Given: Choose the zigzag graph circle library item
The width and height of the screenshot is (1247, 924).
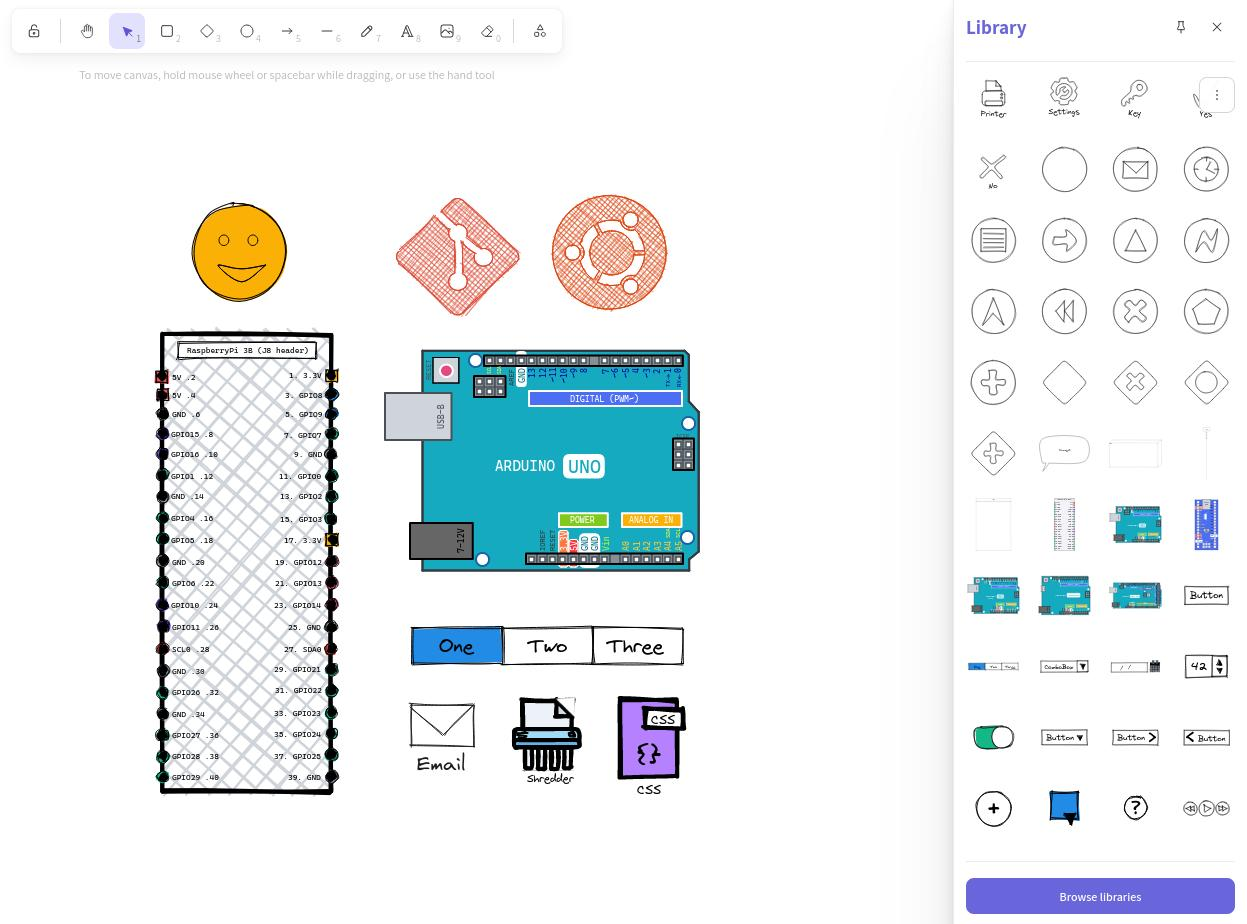Looking at the screenshot, I should [1206, 240].
